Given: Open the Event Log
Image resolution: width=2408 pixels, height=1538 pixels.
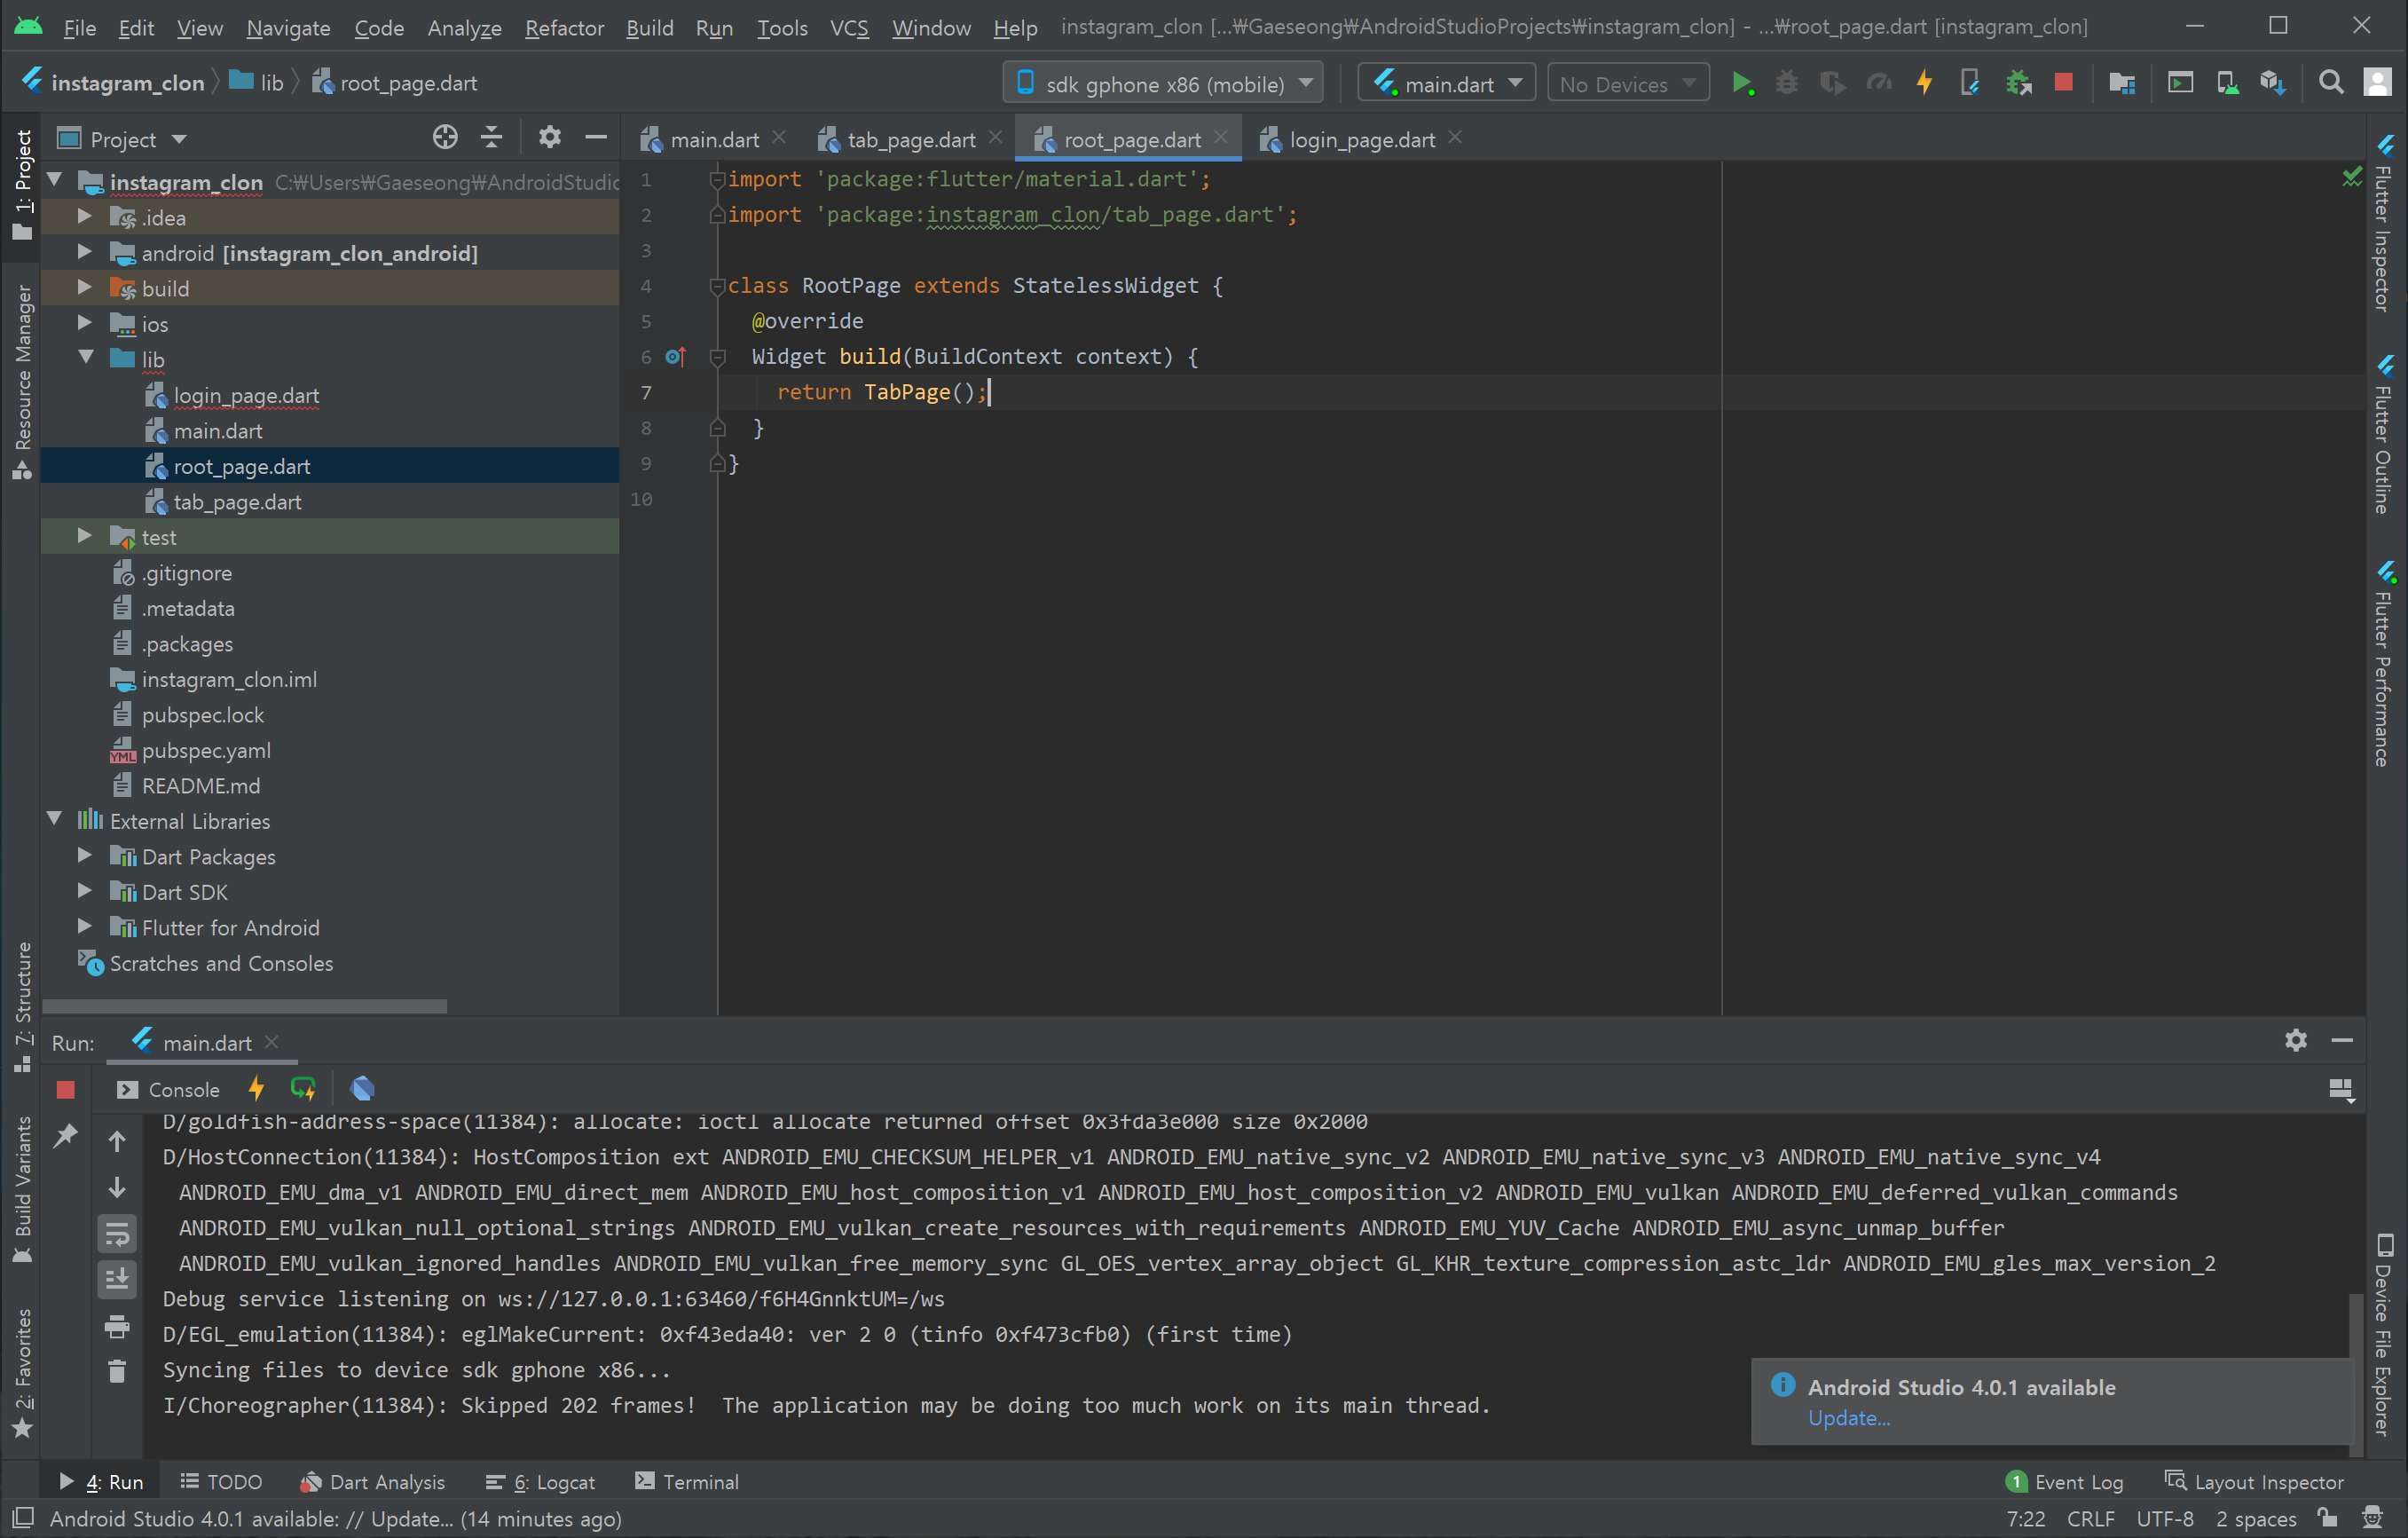Looking at the screenshot, I should [2064, 1482].
